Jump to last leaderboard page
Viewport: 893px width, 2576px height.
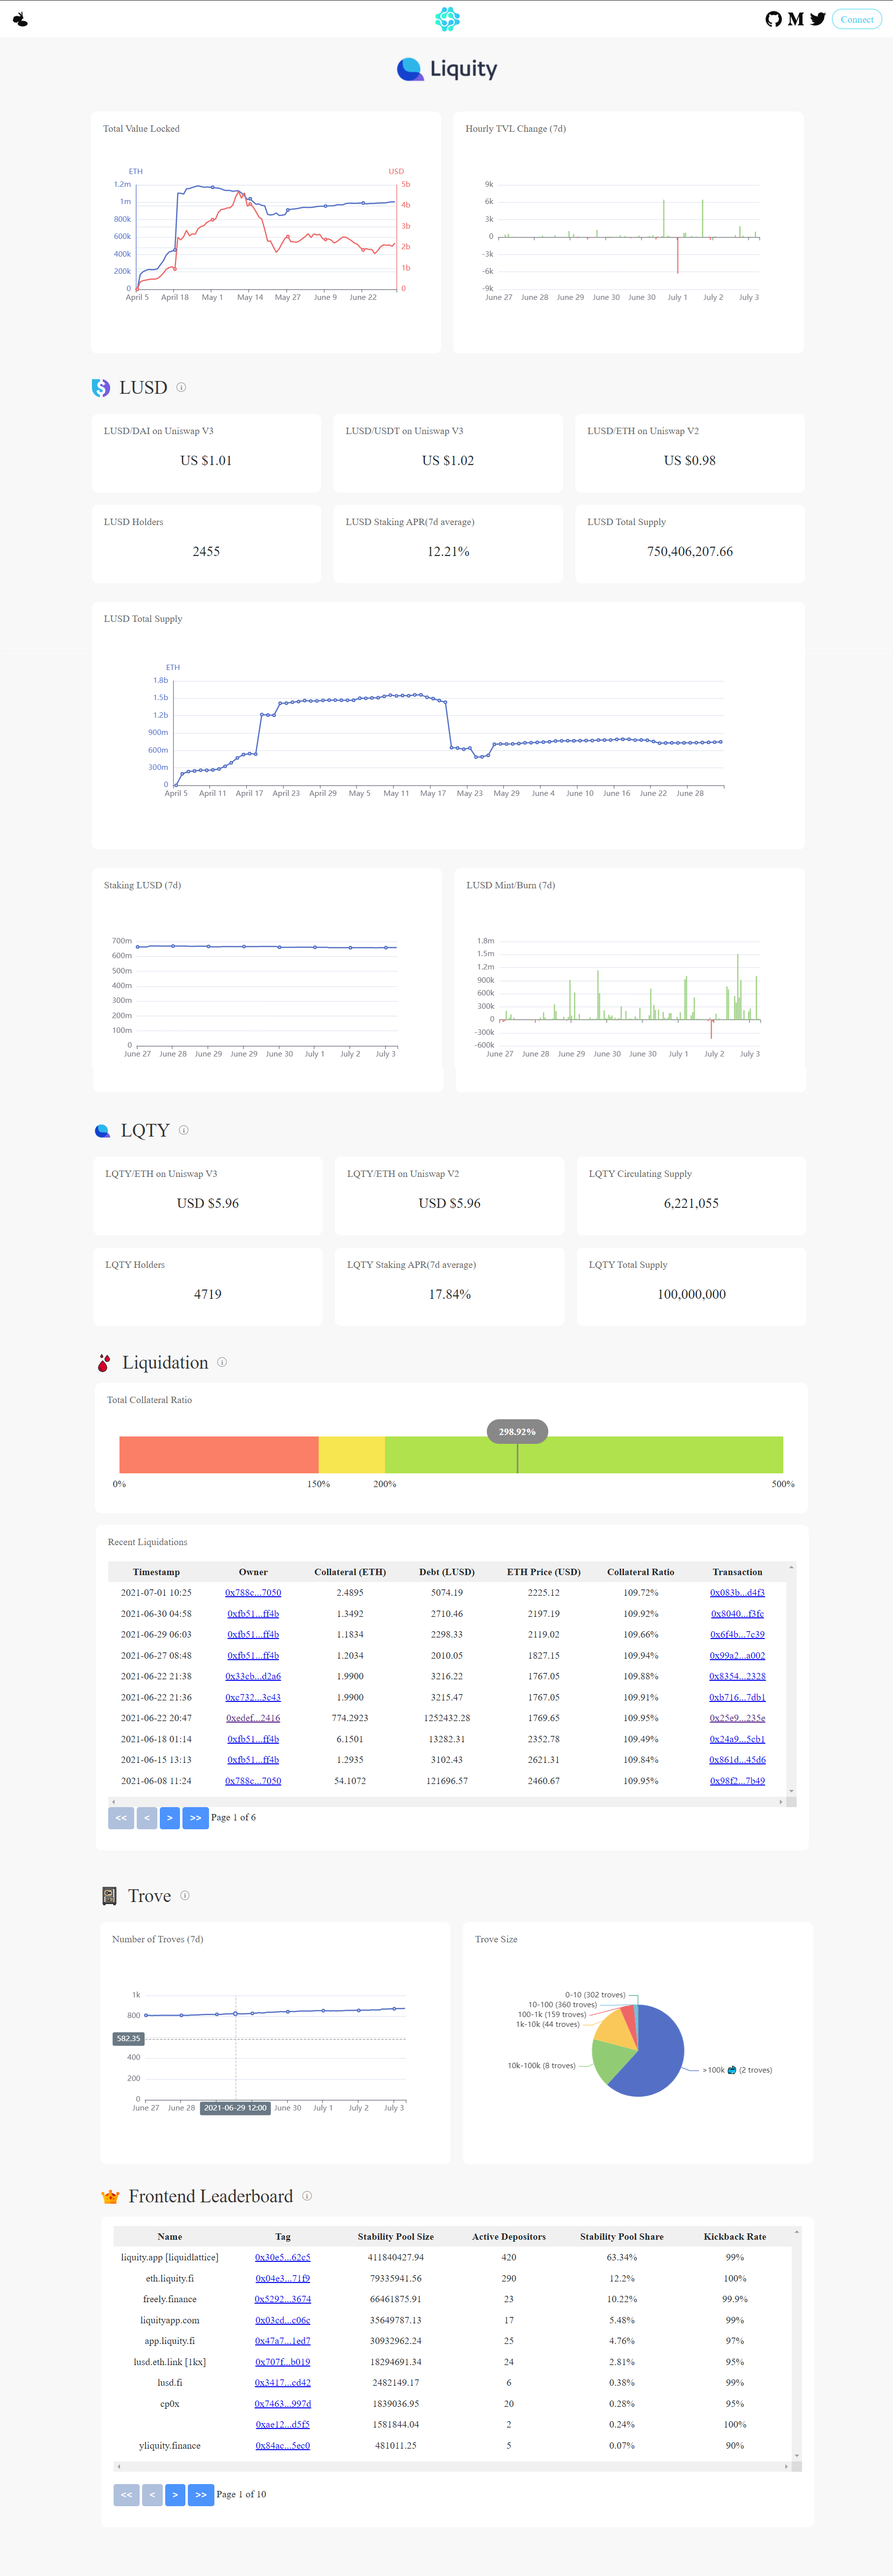pyautogui.click(x=201, y=2494)
